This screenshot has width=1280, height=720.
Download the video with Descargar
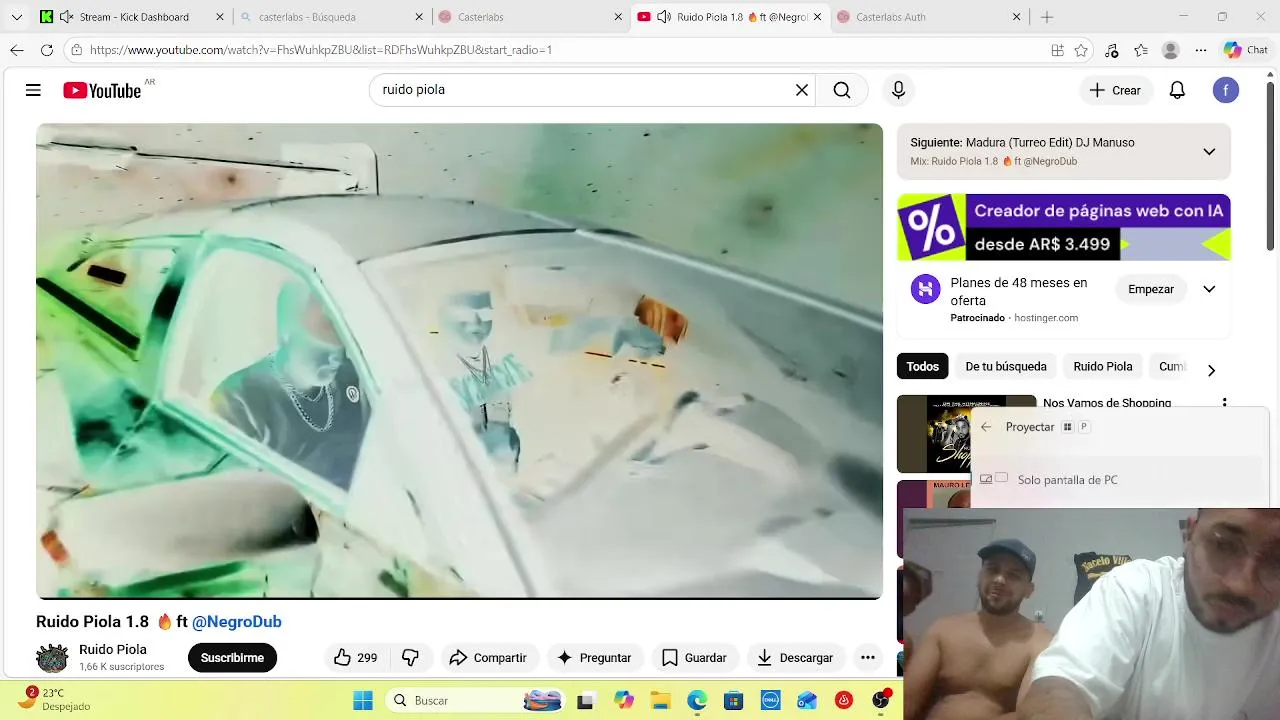pyautogui.click(x=795, y=657)
